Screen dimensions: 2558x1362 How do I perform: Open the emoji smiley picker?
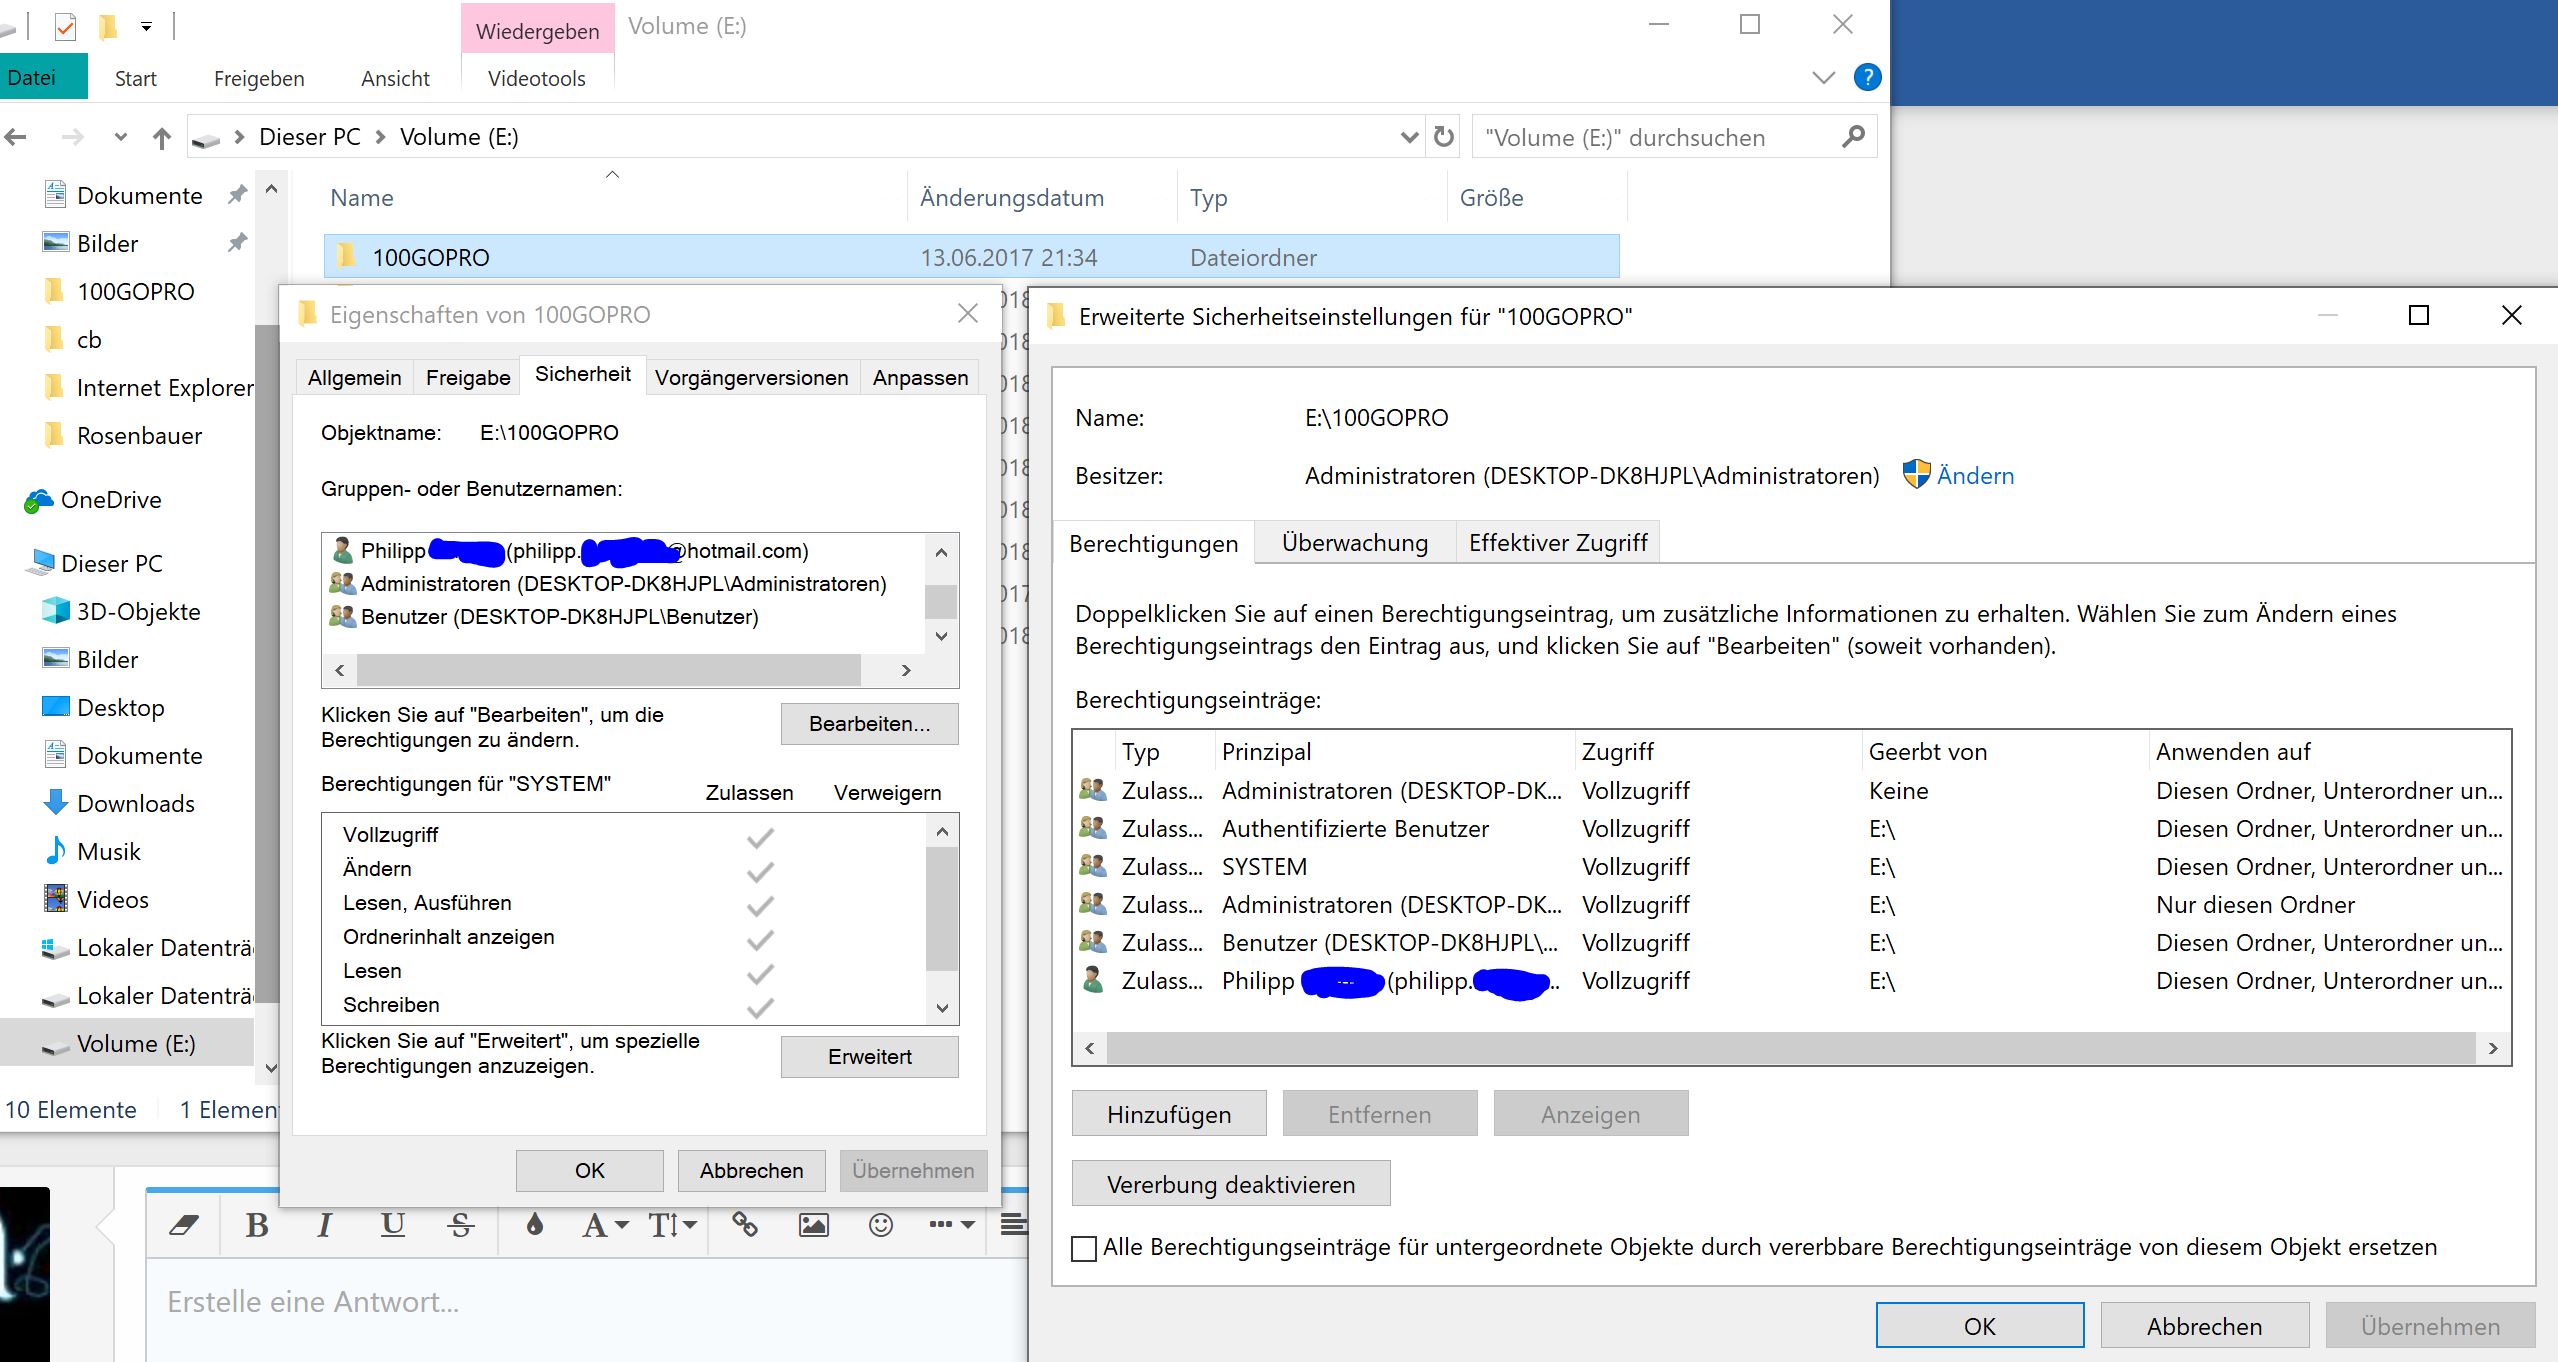[x=881, y=1225]
